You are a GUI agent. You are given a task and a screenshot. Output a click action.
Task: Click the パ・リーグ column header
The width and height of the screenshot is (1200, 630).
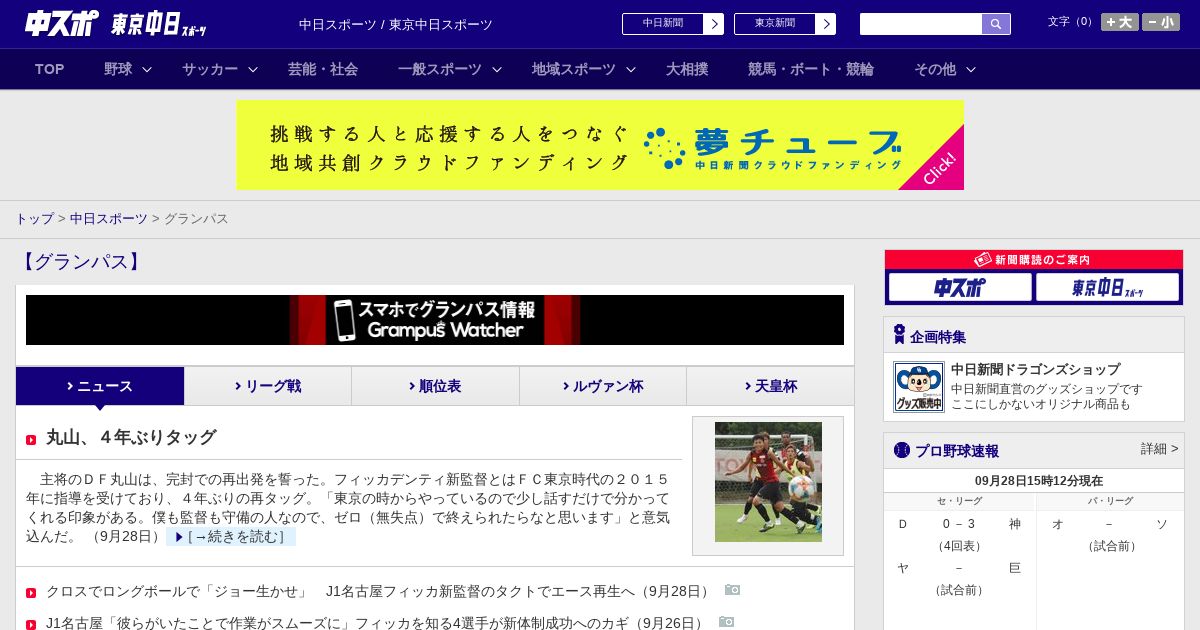tap(1110, 501)
